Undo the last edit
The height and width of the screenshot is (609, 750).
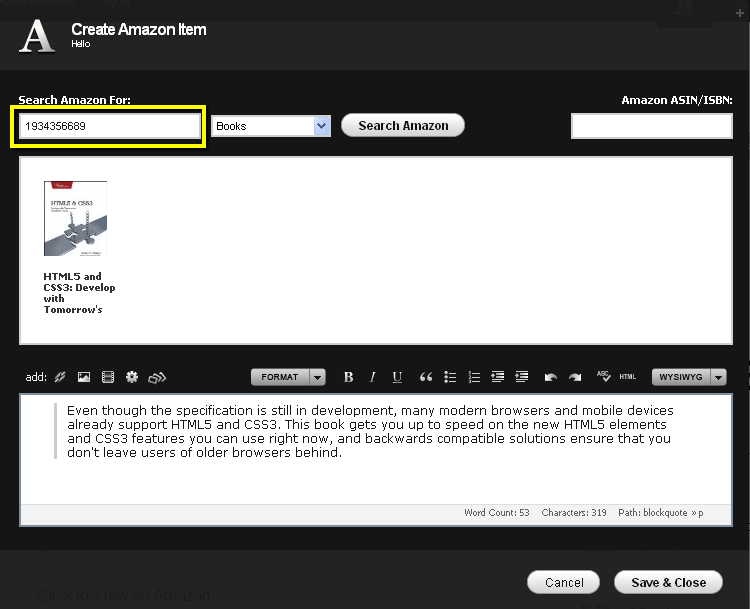(550, 377)
